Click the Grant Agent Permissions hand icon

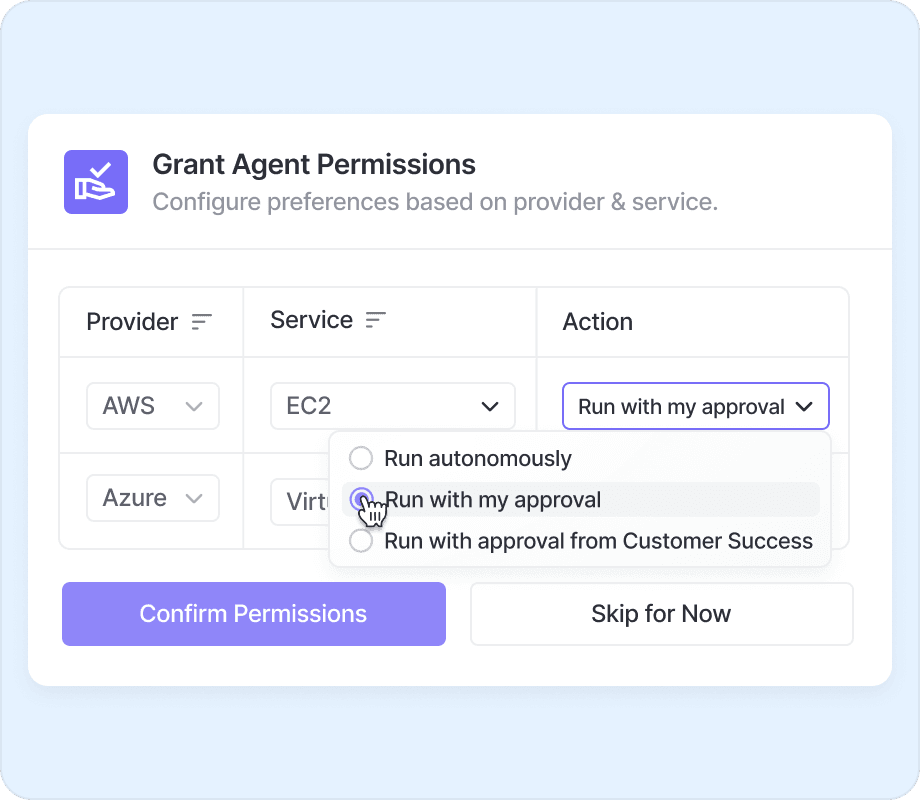[x=96, y=182]
